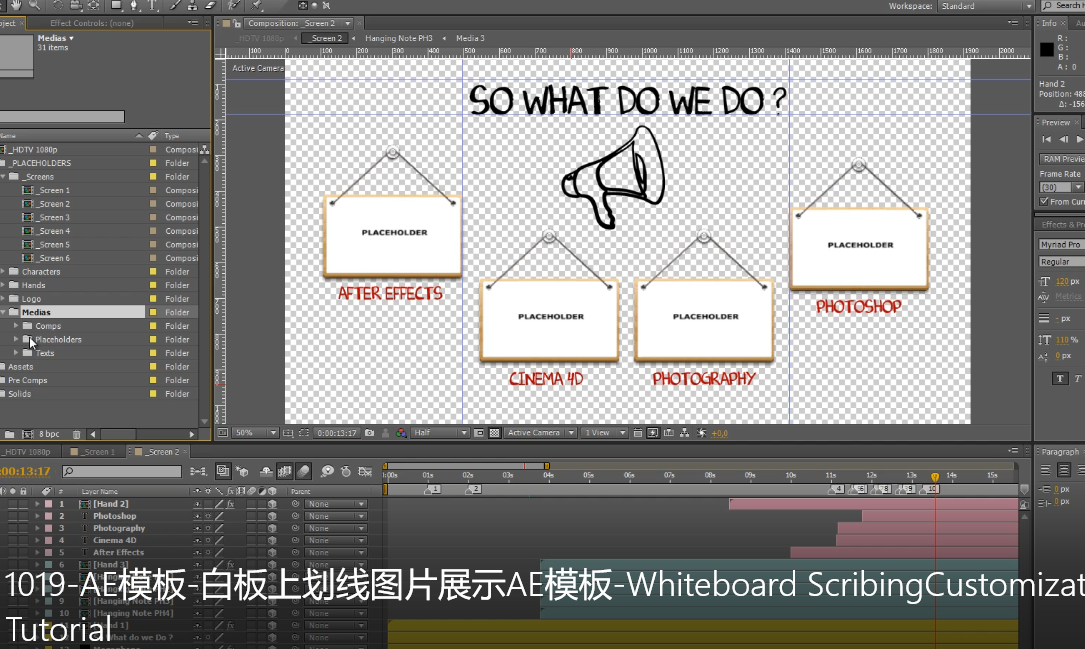Open the Graph Editor in the timeline
Viewport: 1085px width, 649px height.
click(365, 471)
